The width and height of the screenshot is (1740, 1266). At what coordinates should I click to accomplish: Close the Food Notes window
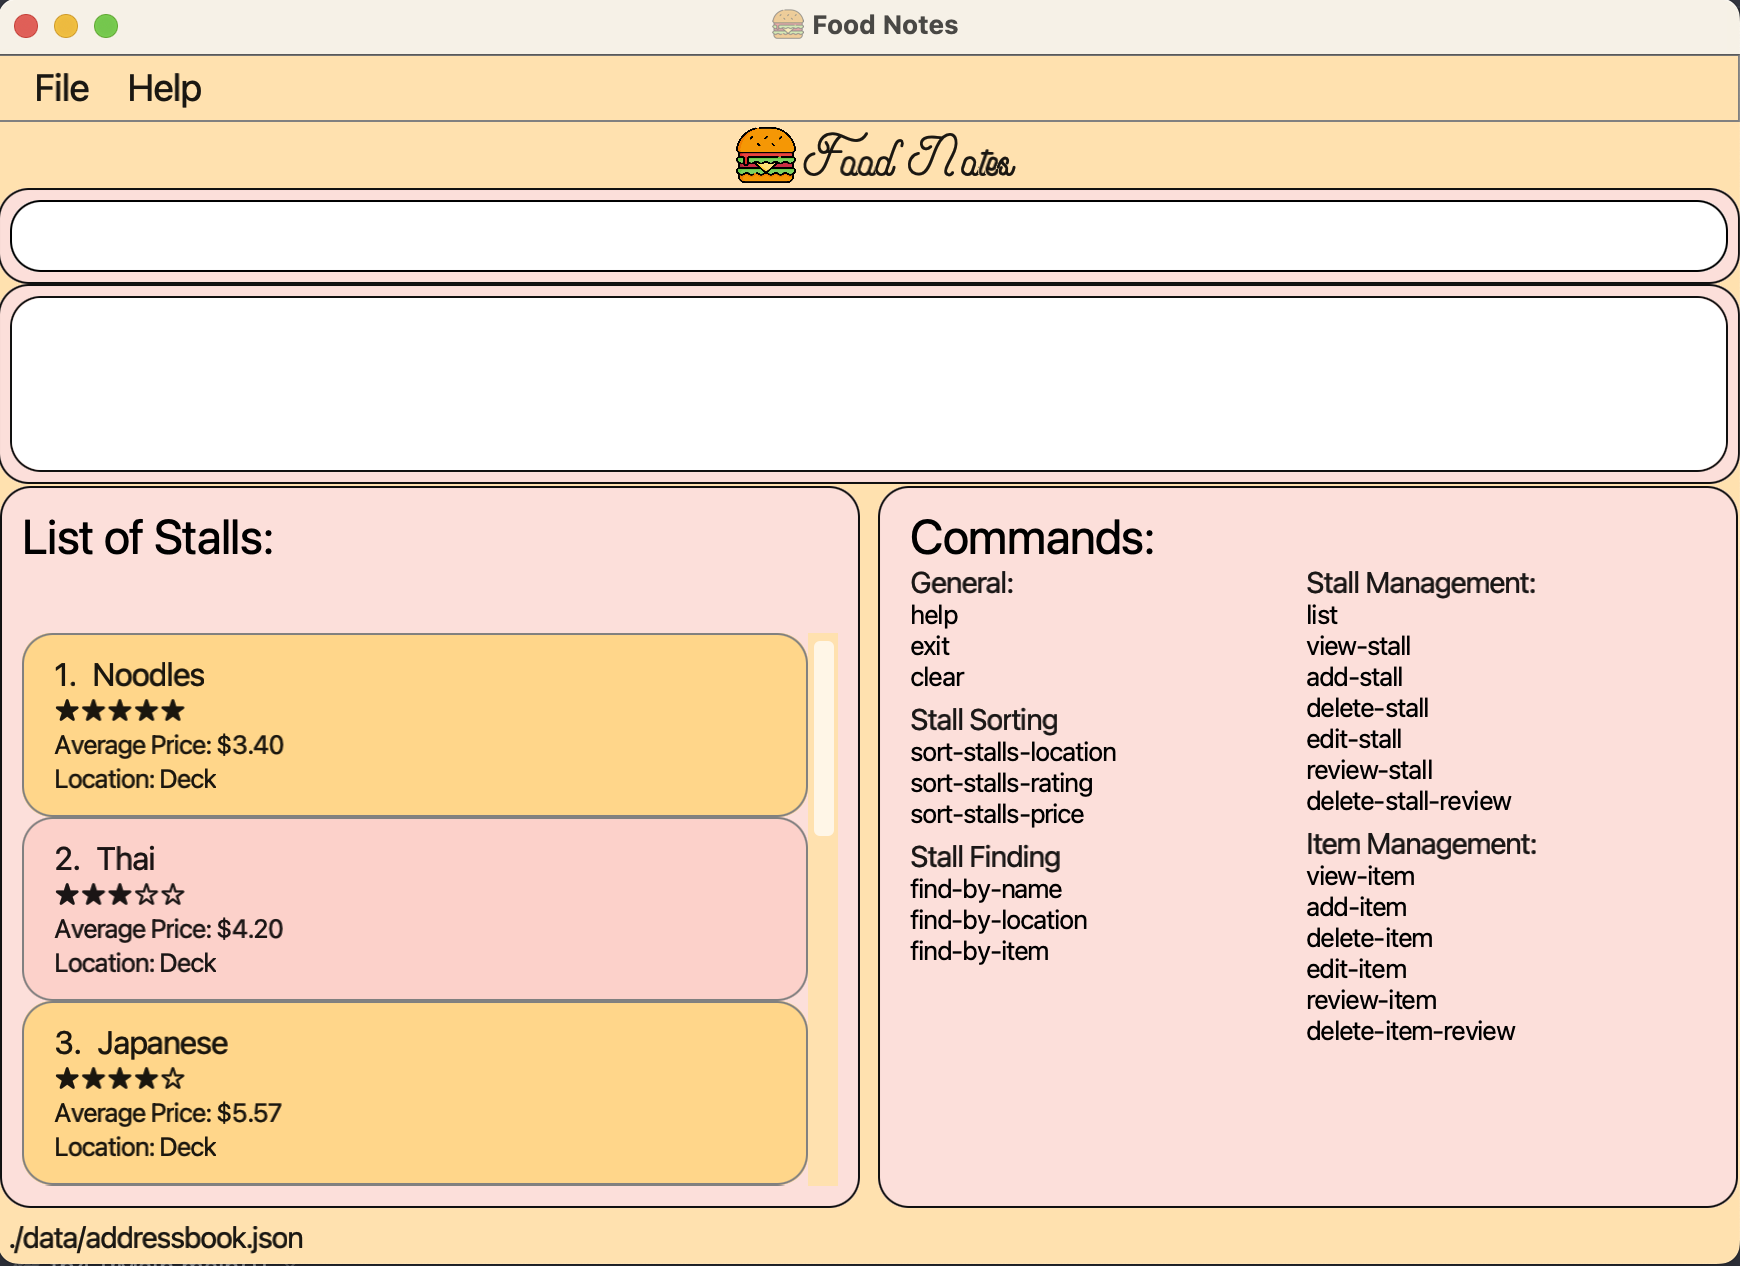point(26,26)
